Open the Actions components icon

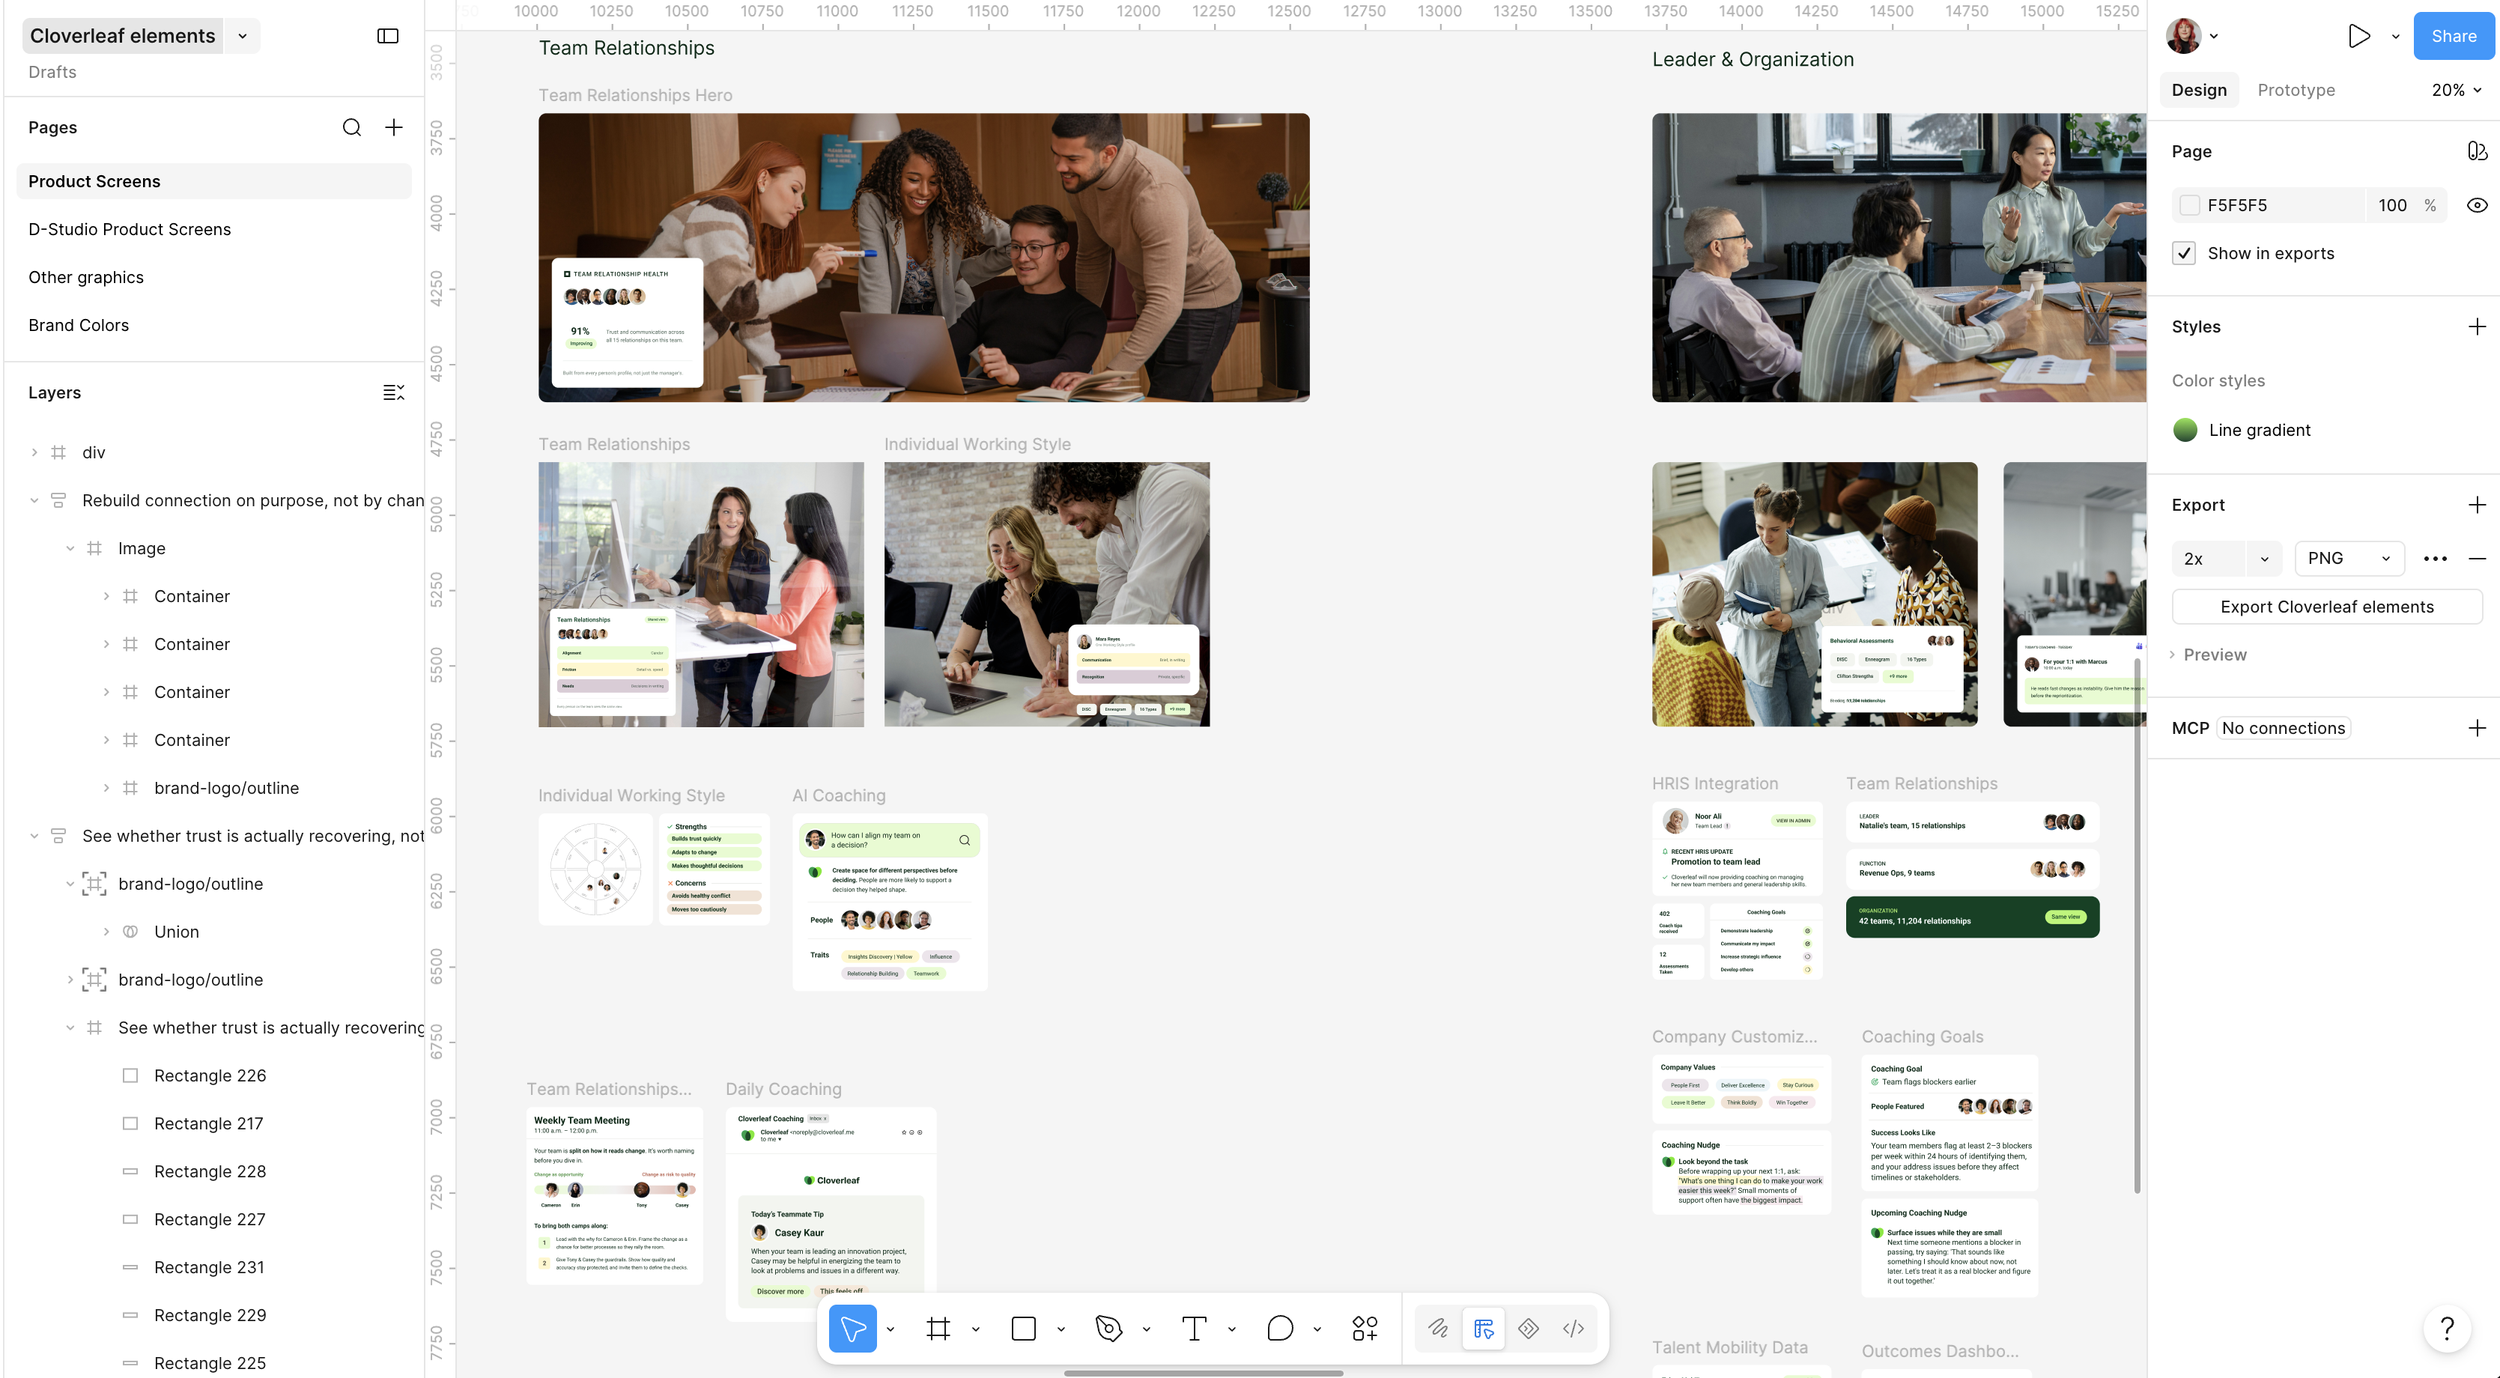1365,1328
